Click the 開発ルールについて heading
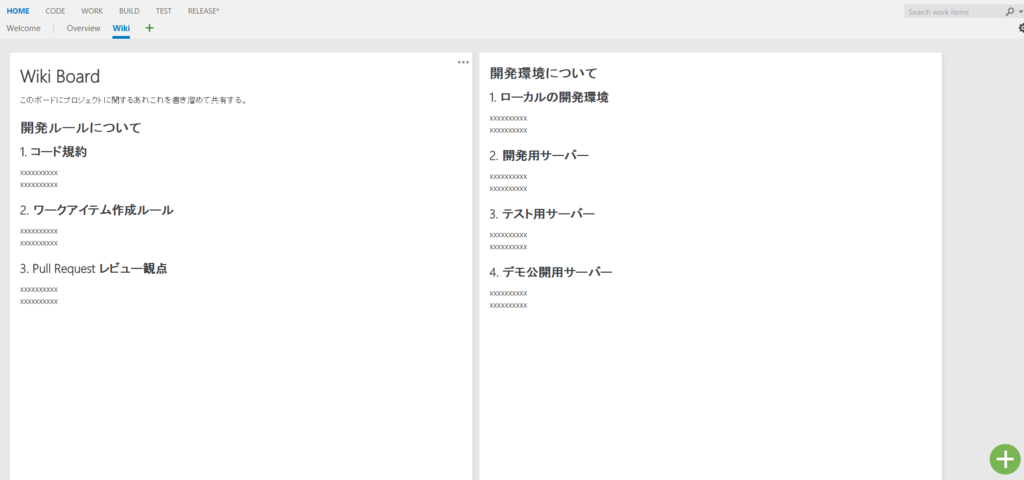Screen dimensions: 1024x480 pos(81,127)
